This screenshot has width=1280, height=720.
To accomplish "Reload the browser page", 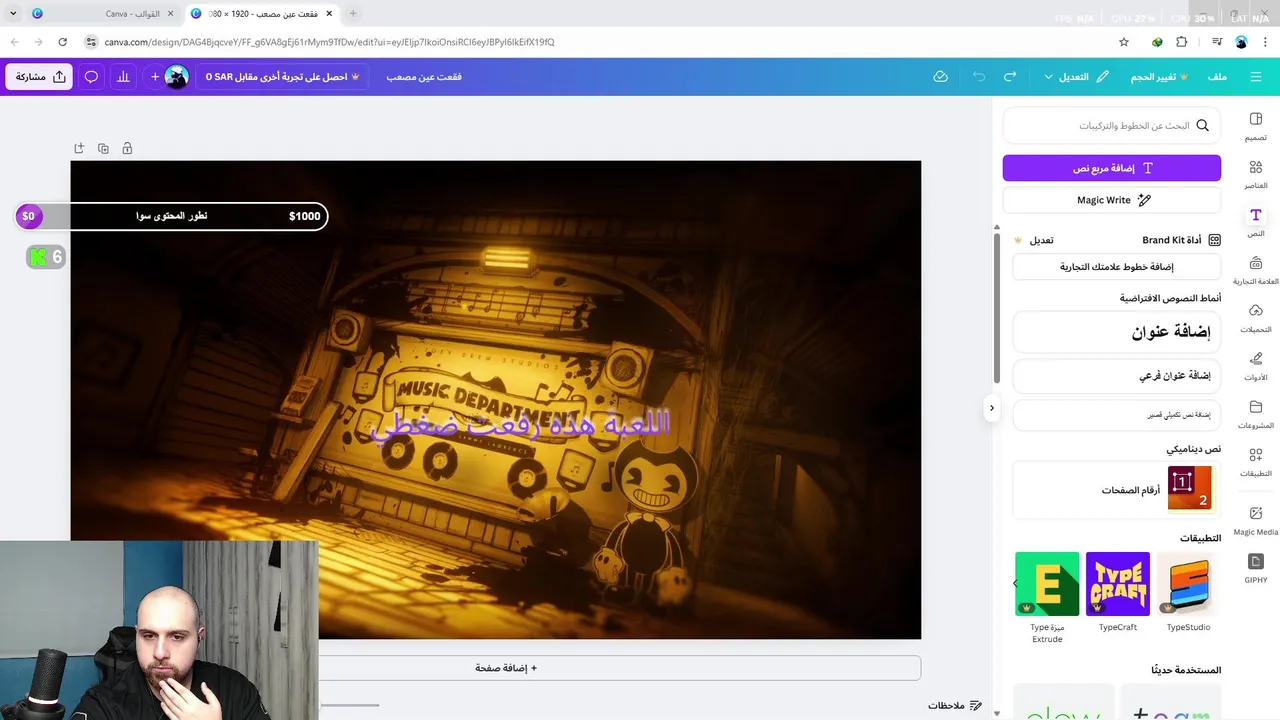I will [62, 42].
